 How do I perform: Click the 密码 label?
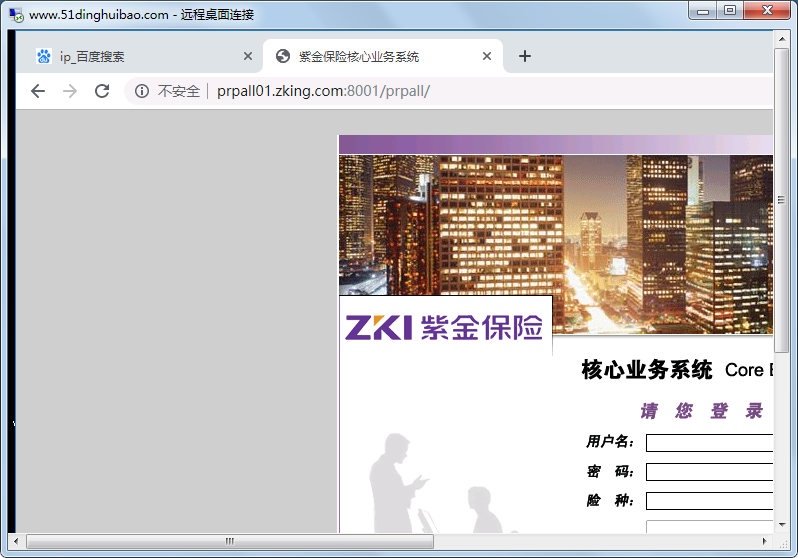click(610, 471)
